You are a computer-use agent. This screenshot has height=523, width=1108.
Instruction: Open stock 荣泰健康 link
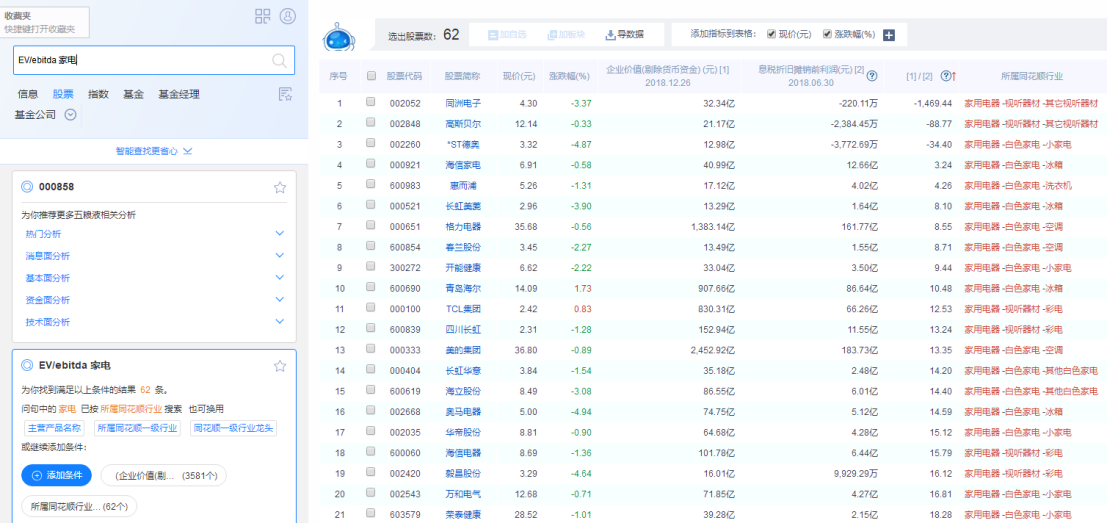pyautogui.click(x=463, y=514)
